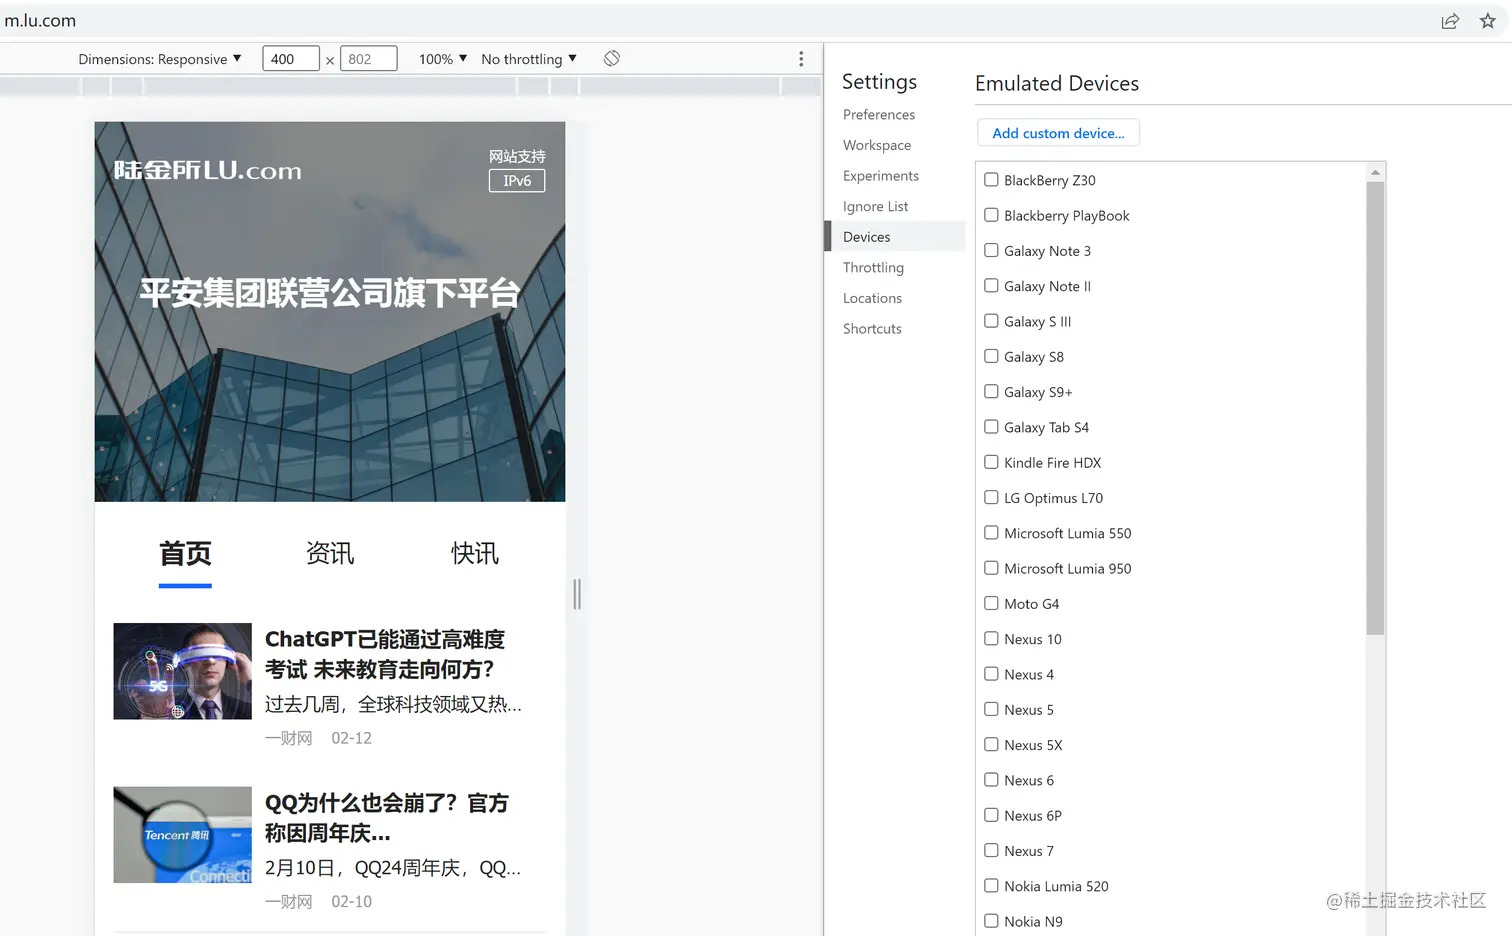Click the rotate viewport orientation icon

click(611, 58)
